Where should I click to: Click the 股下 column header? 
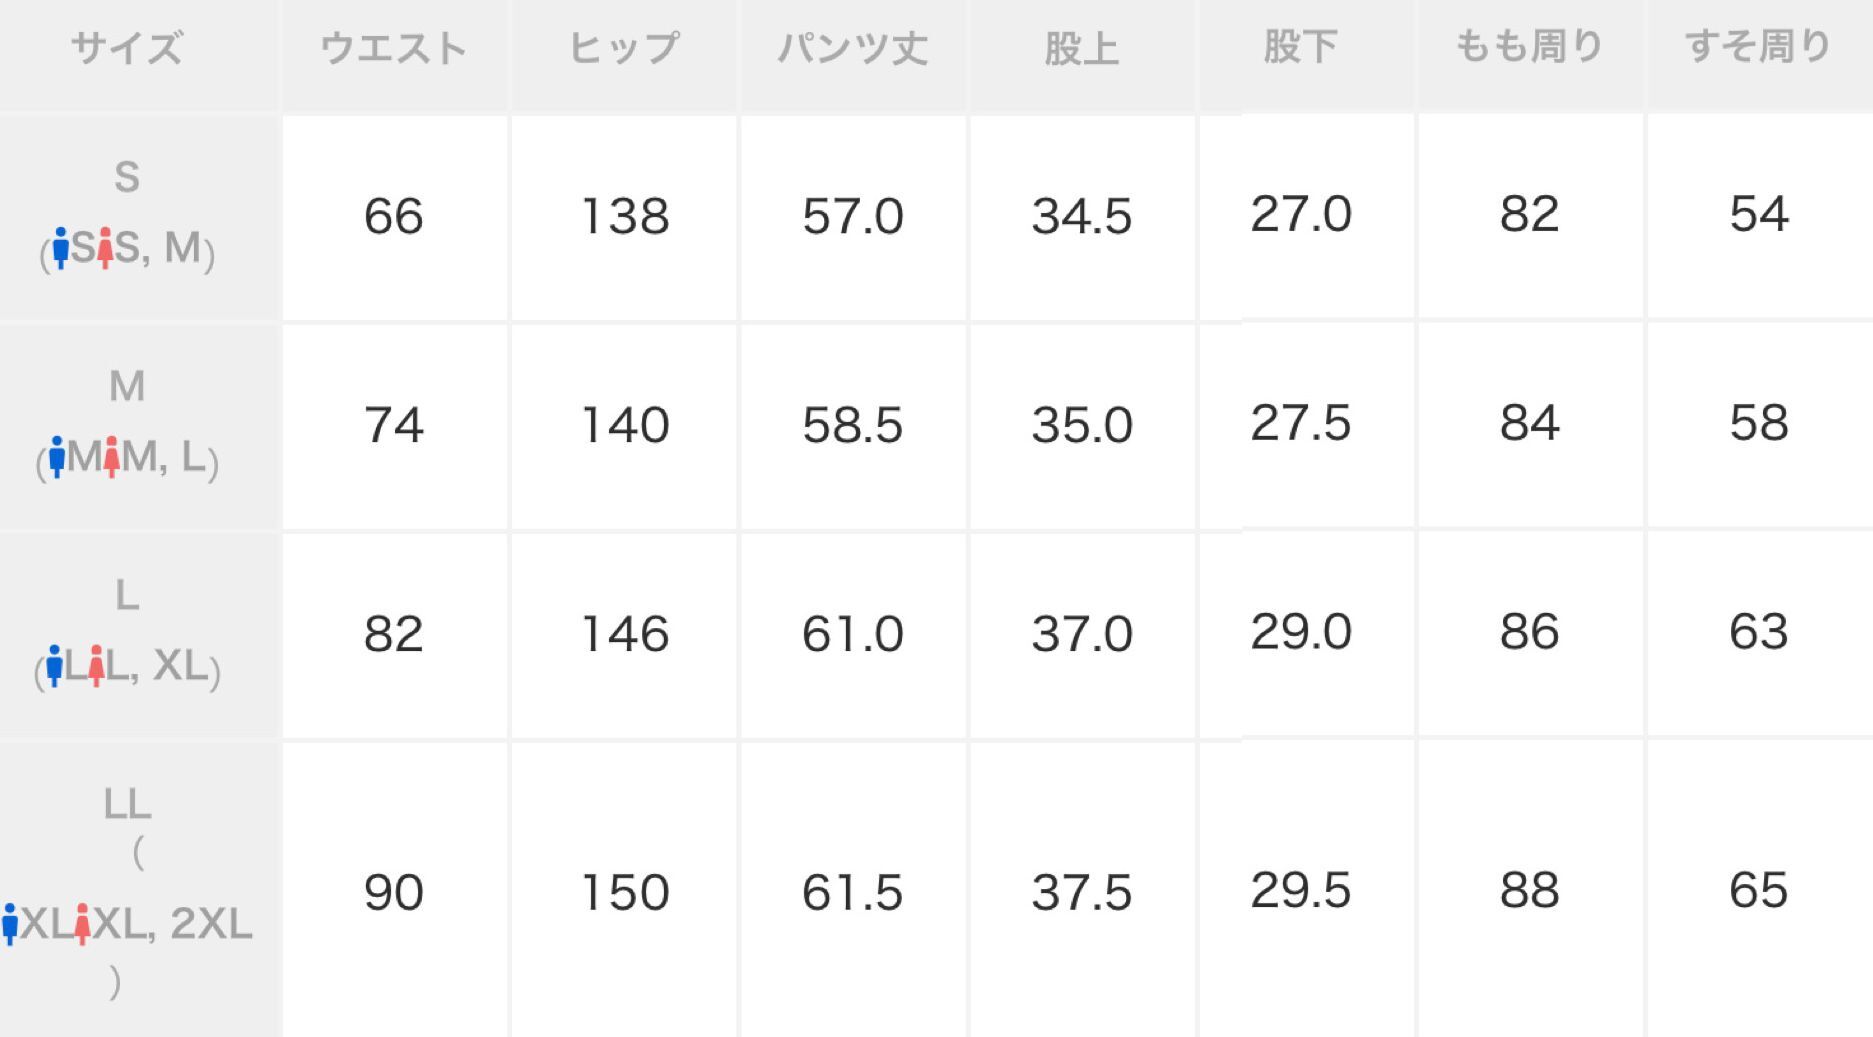pyautogui.click(x=1300, y=46)
